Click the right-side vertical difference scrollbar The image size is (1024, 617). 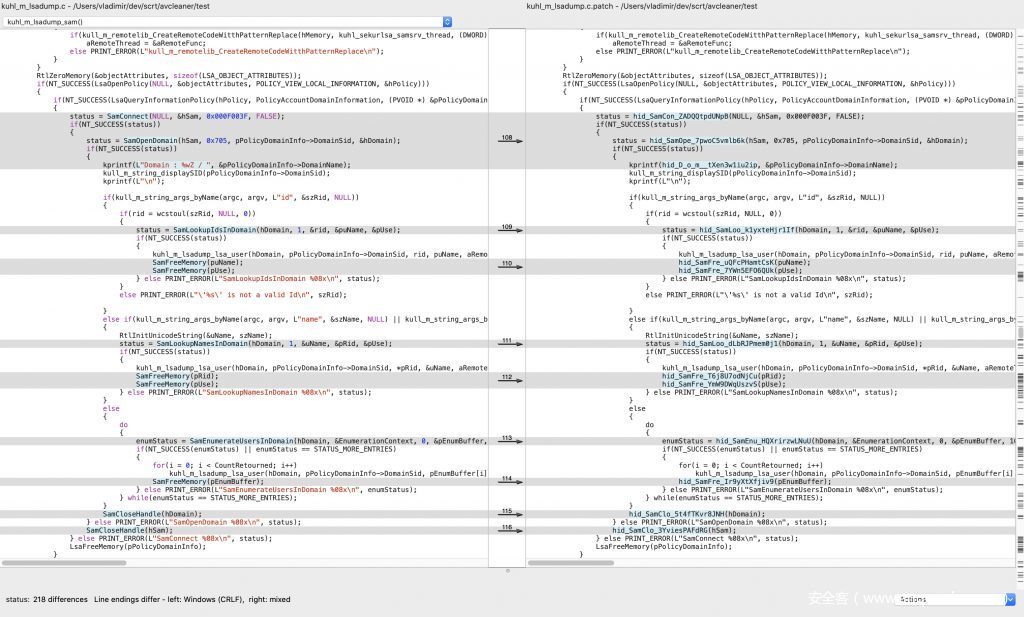click(x=1019, y=300)
